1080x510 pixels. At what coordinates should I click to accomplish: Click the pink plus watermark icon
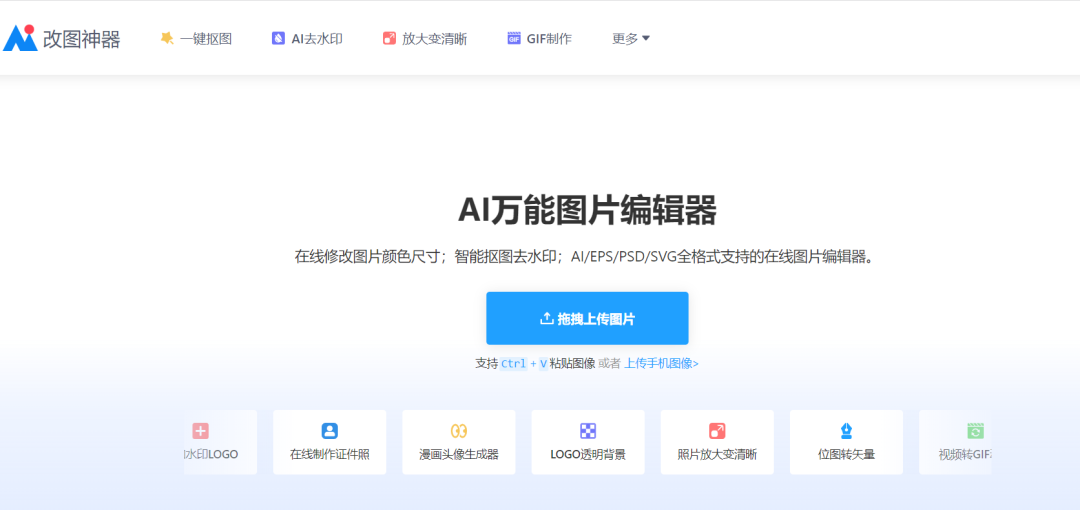tap(200, 431)
